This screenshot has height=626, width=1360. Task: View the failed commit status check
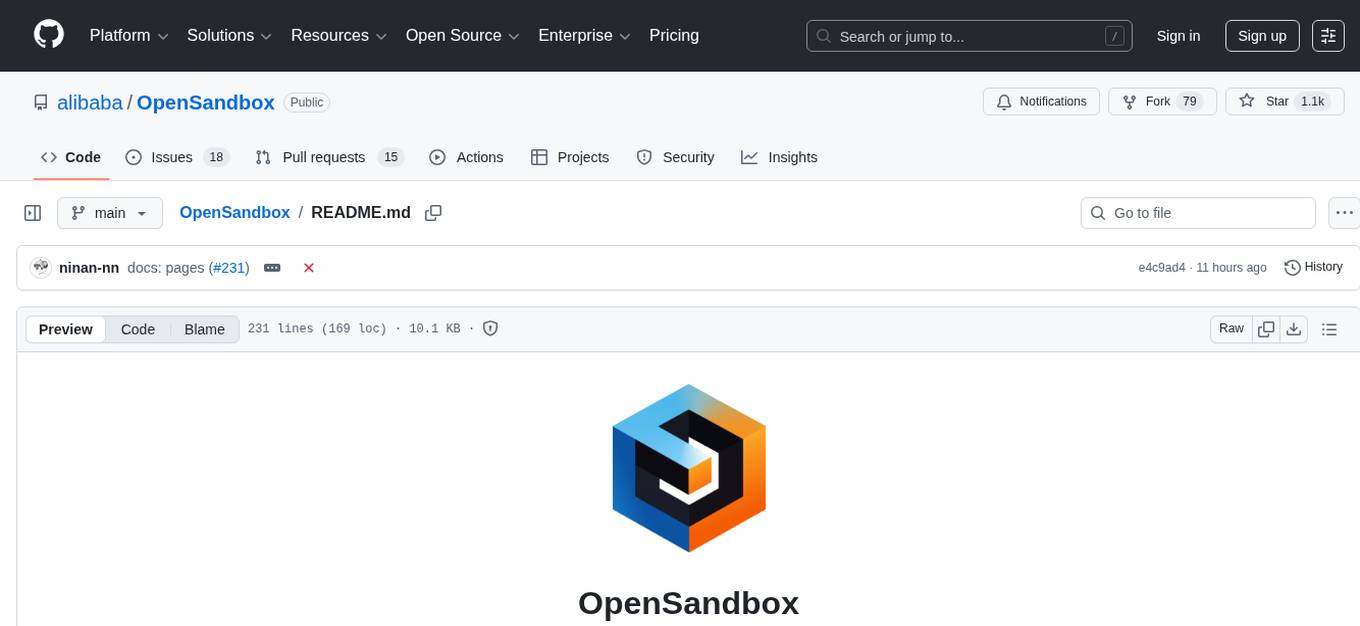[309, 267]
